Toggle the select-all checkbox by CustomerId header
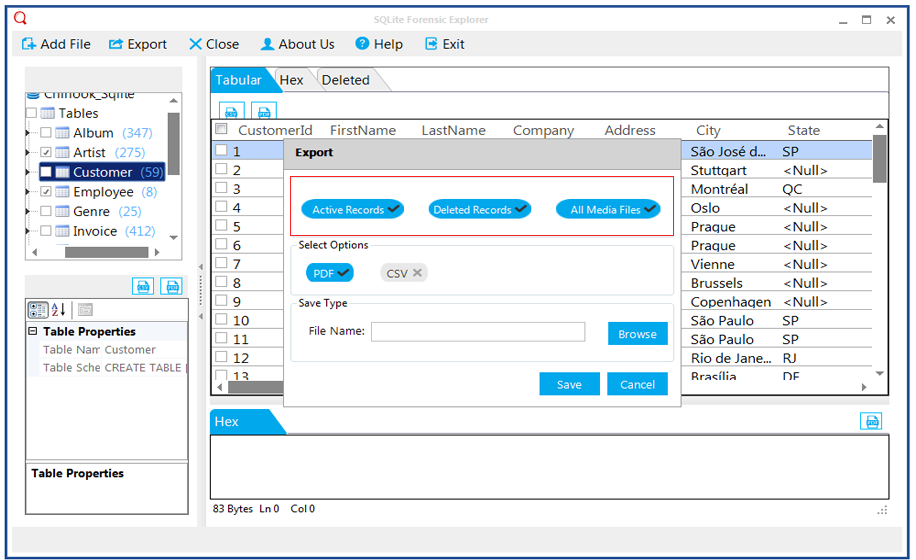Screen dimensions: 916x560 [x=221, y=129]
